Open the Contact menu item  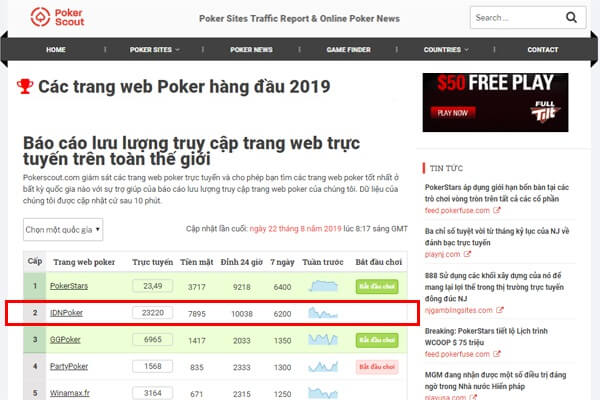[x=543, y=50]
